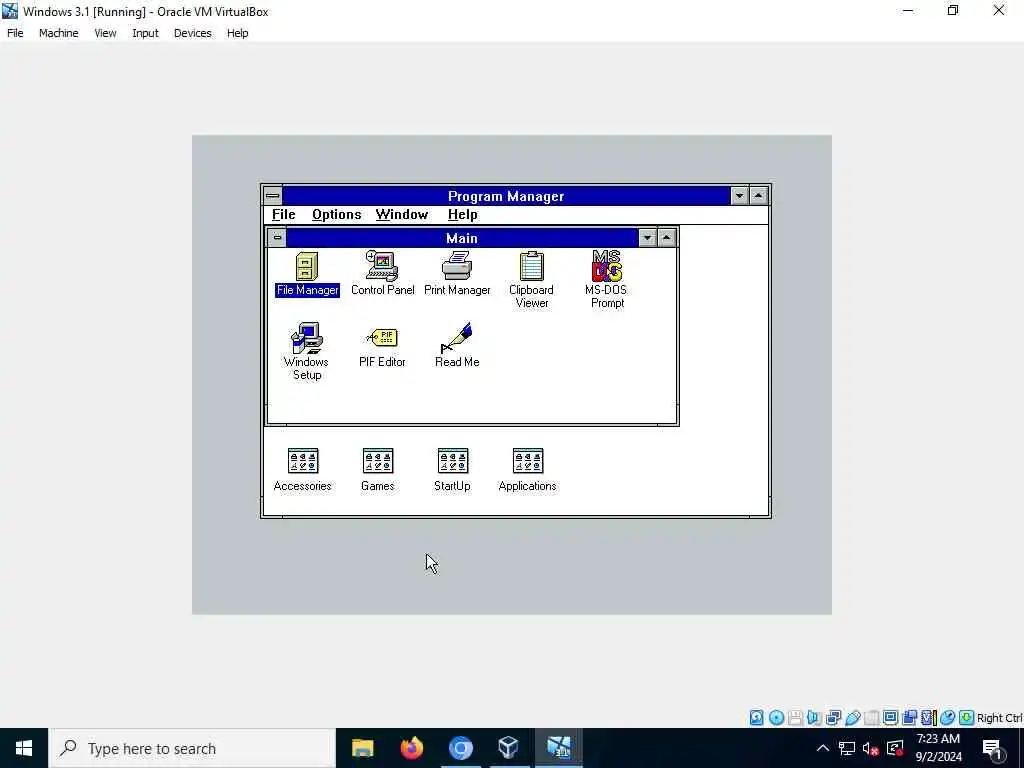The height and width of the screenshot is (768, 1024).
Task: Click VirtualBox floppy disk status icon
Action: (x=795, y=718)
